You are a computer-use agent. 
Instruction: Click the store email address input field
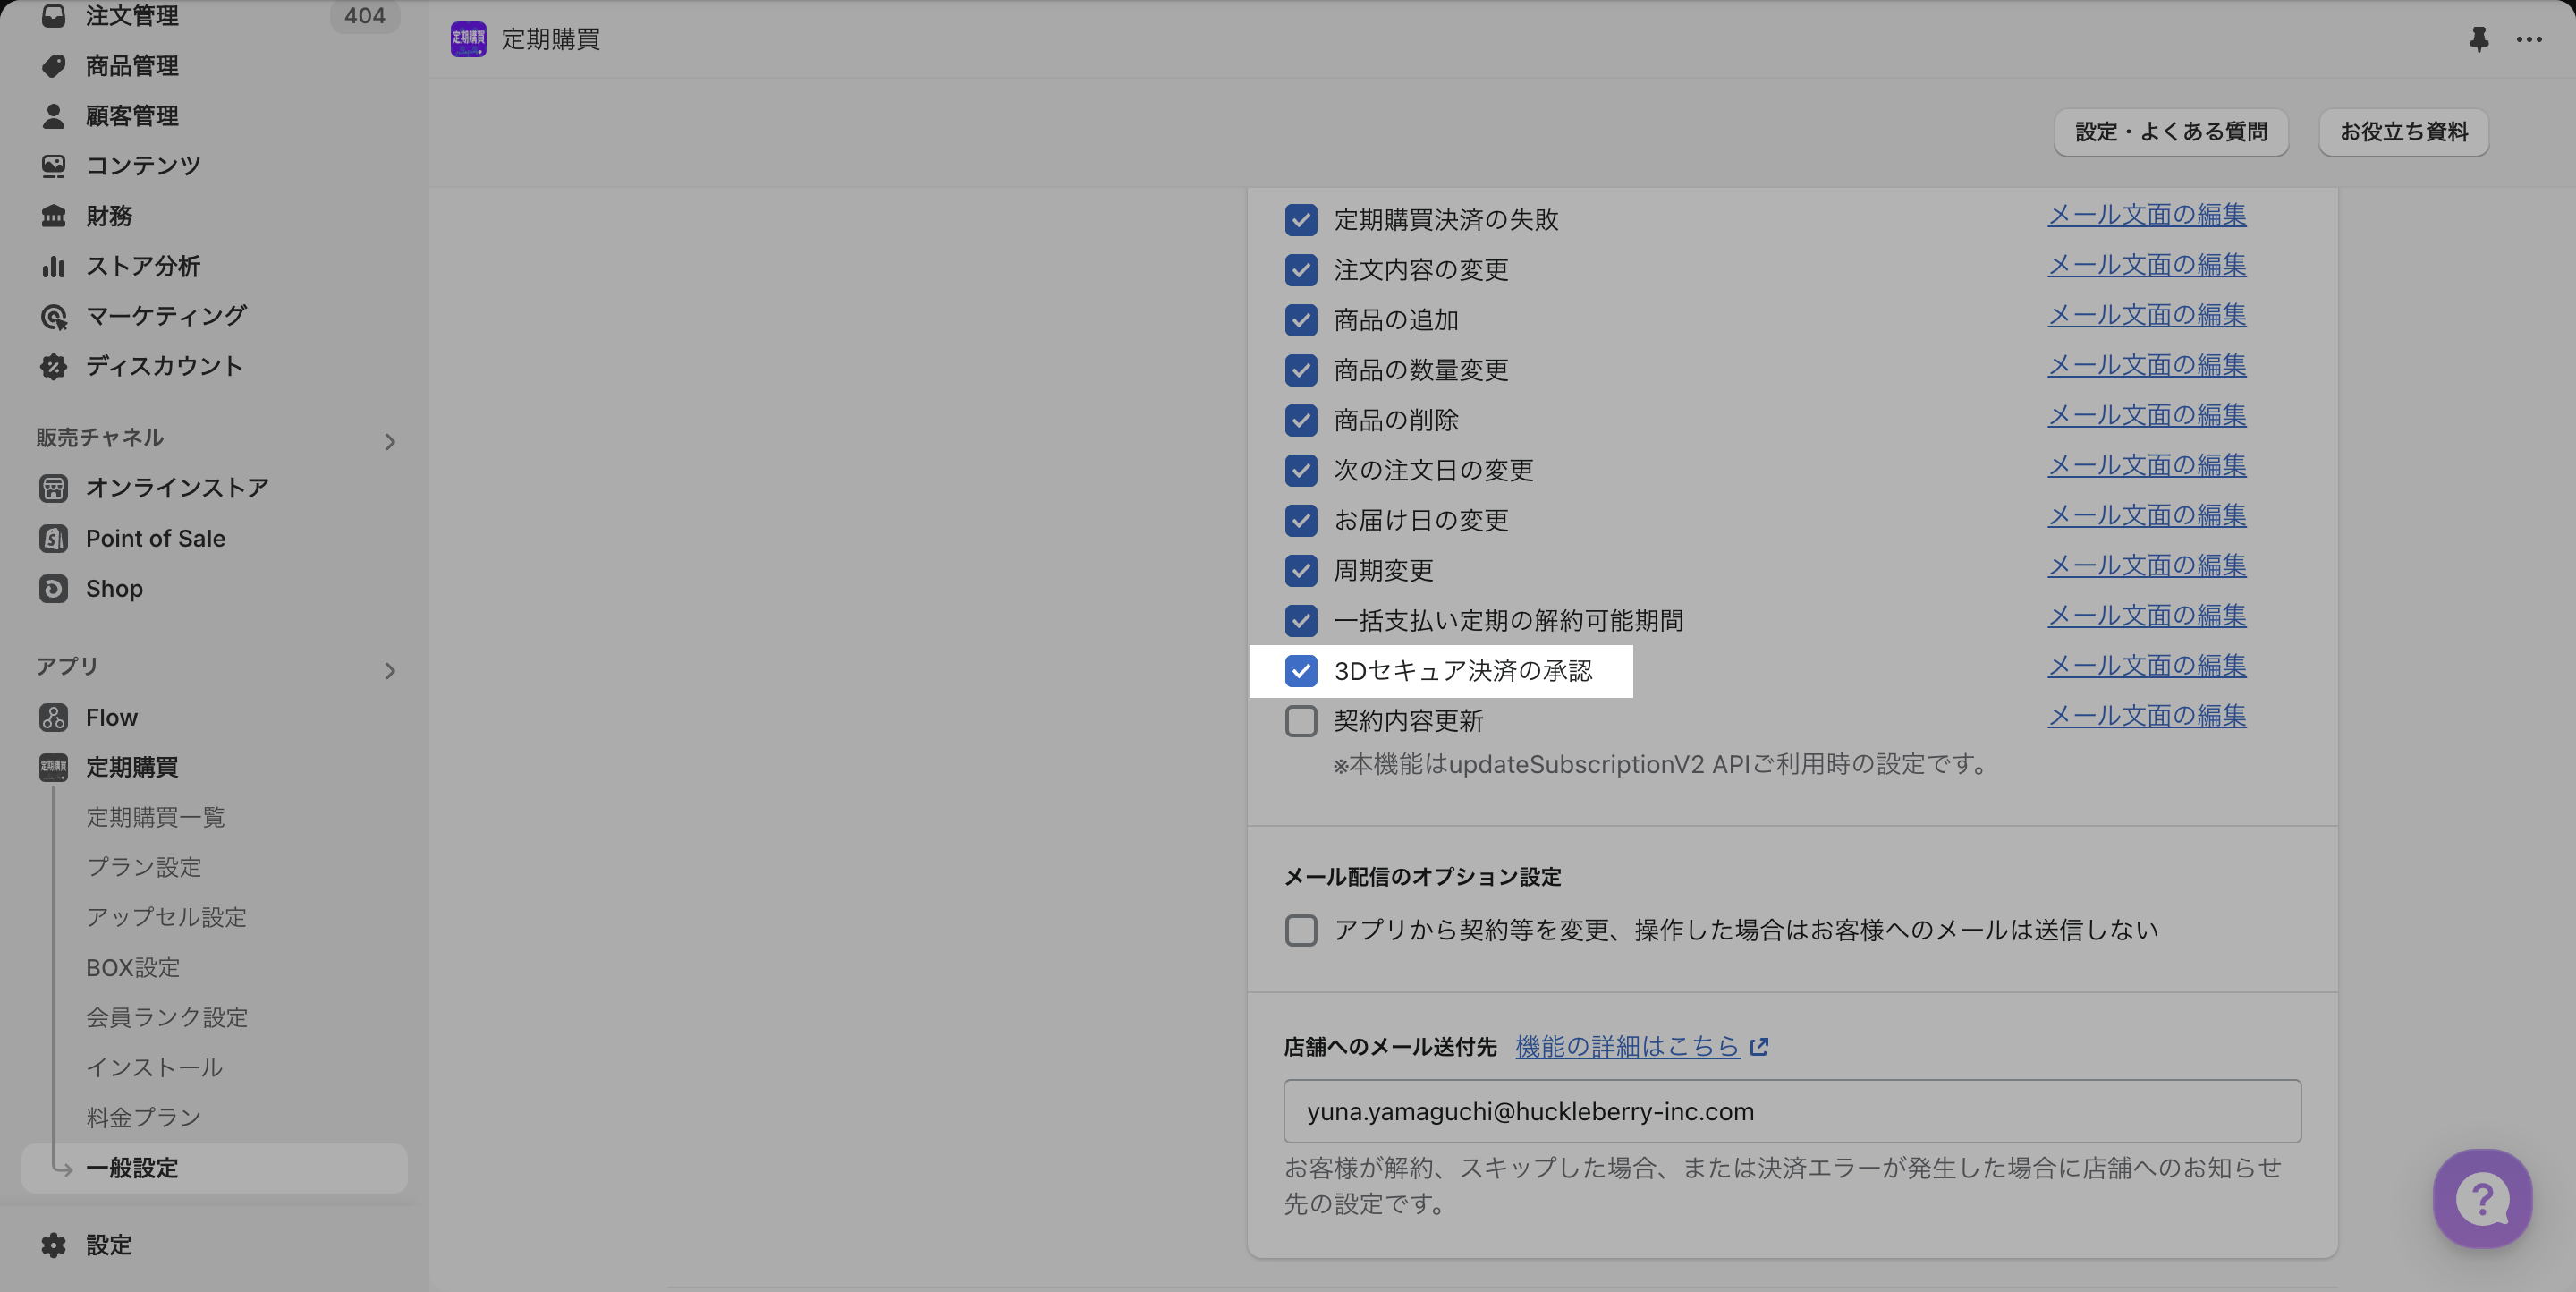pyautogui.click(x=1792, y=1111)
